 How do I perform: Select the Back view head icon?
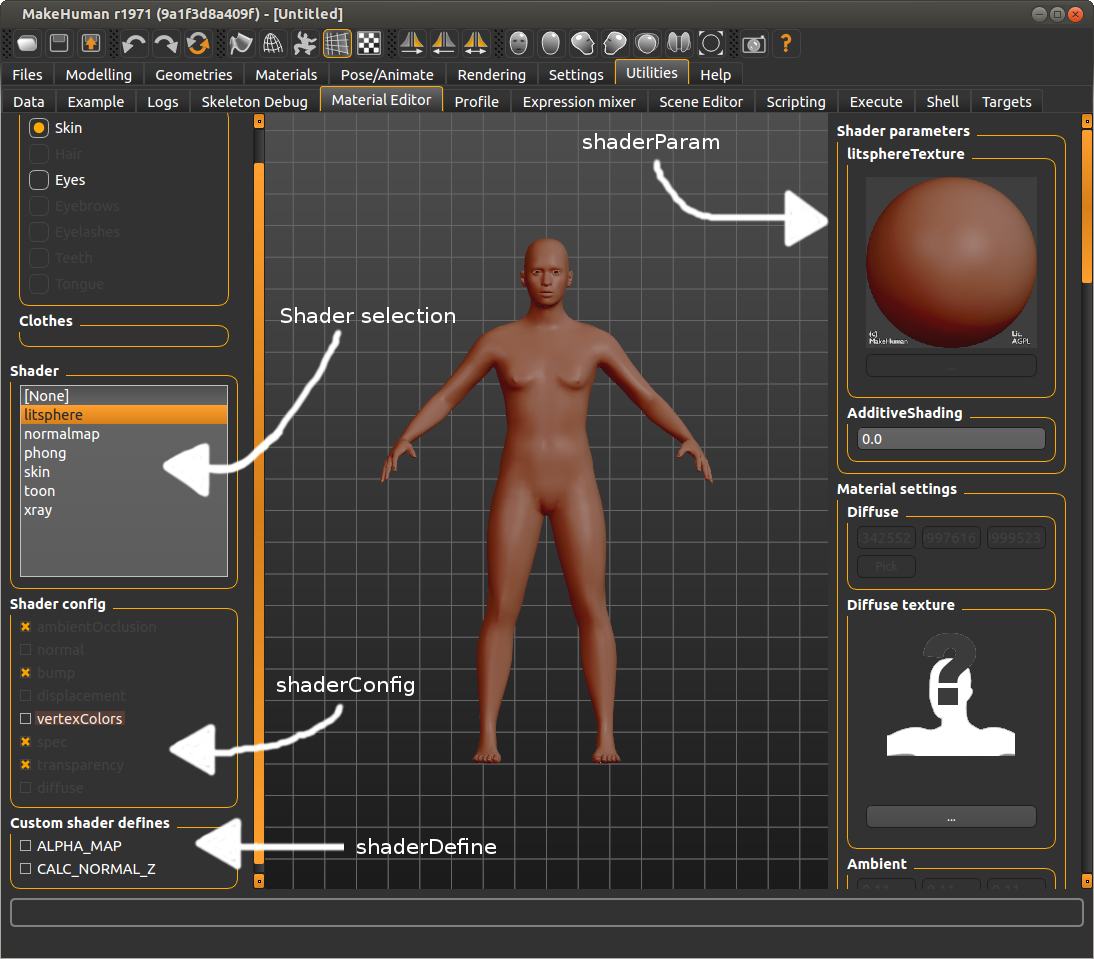pyautogui.click(x=550, y=44)
